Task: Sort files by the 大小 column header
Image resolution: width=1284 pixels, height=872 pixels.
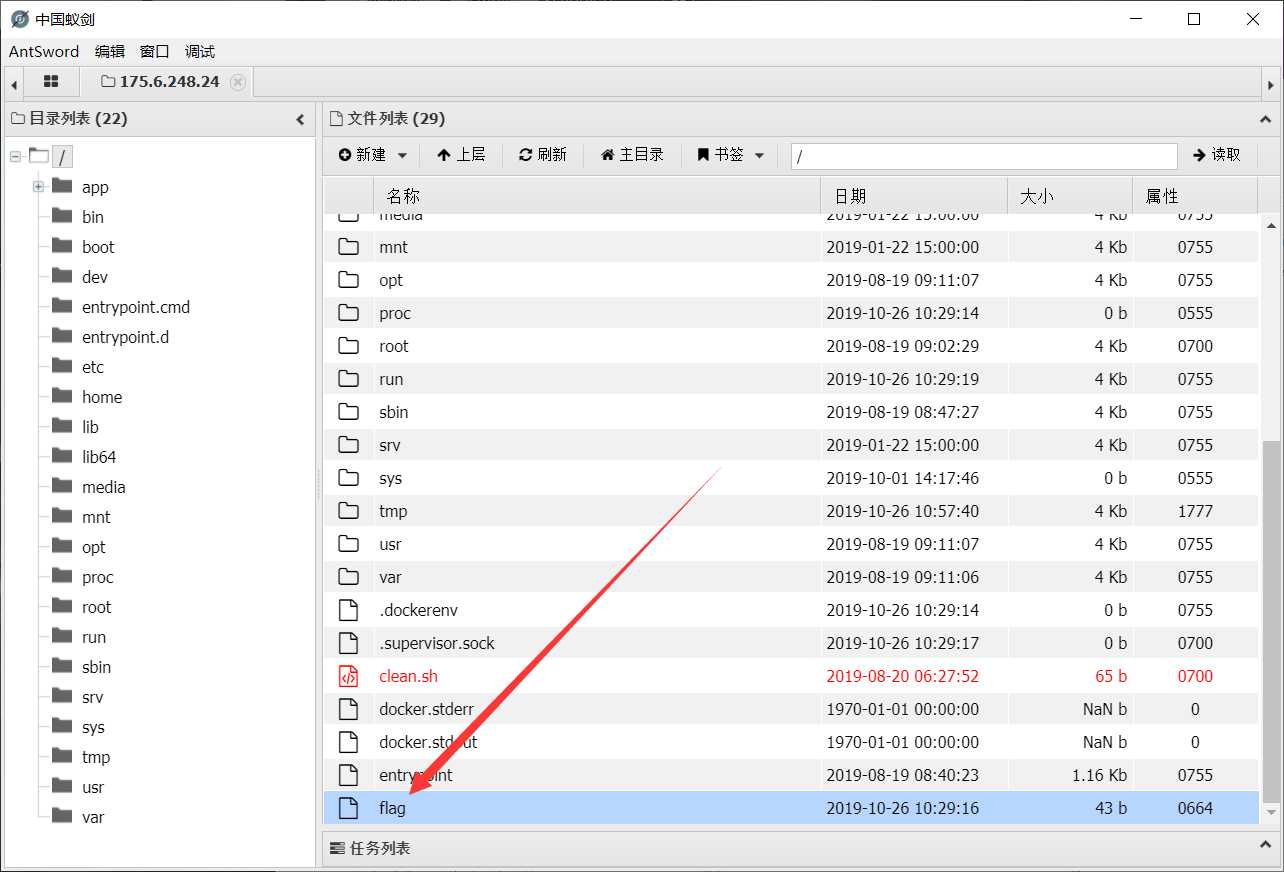Action: tap(1070, 196)
